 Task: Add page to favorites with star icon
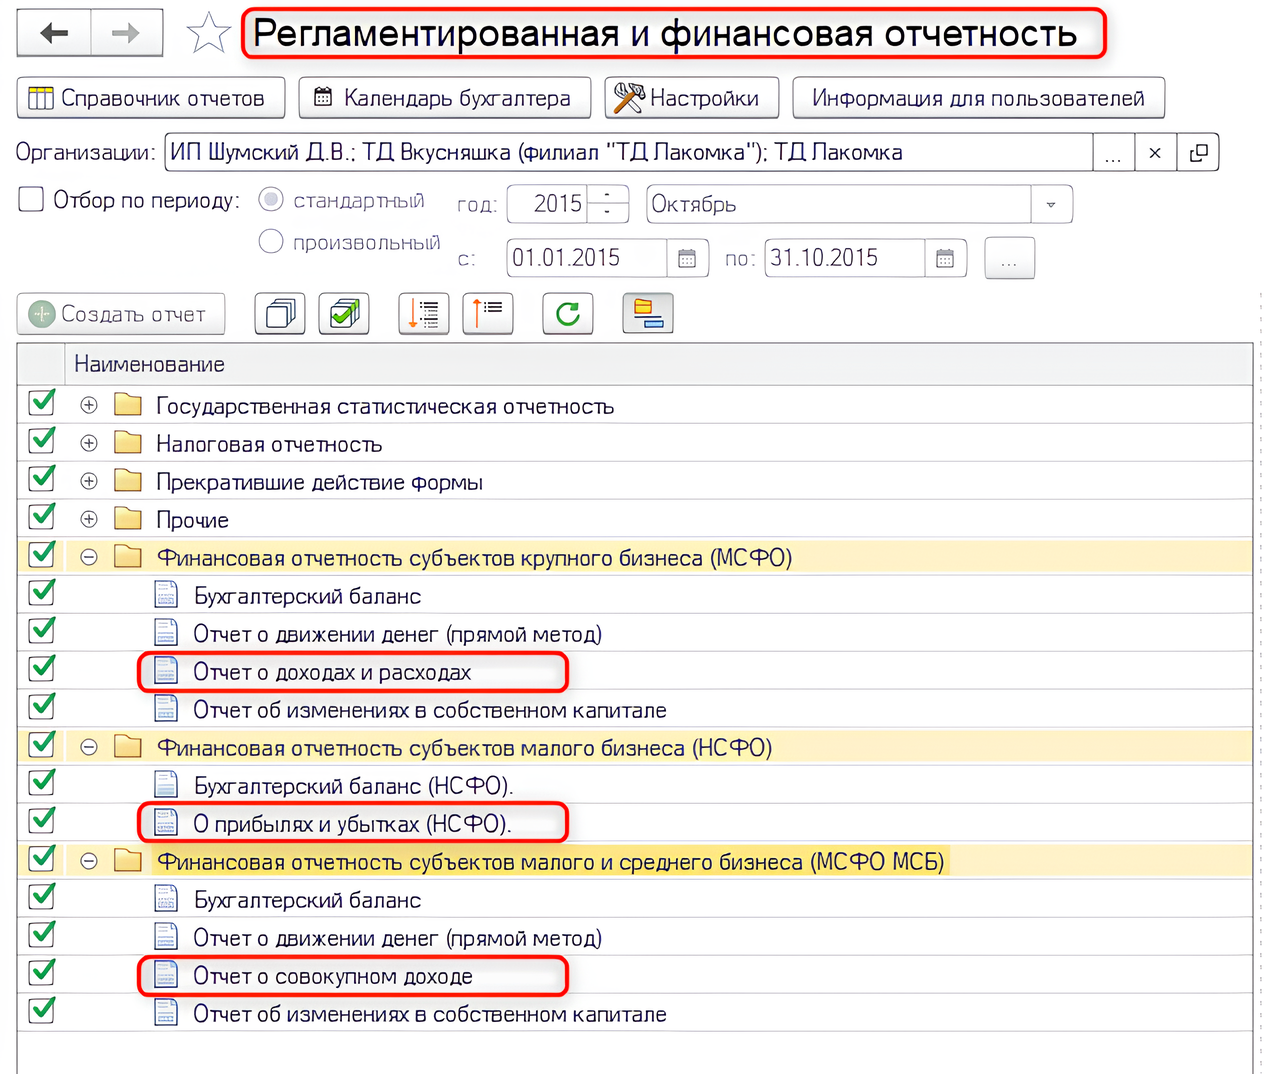pyautogui.click(x=208, y=34)
